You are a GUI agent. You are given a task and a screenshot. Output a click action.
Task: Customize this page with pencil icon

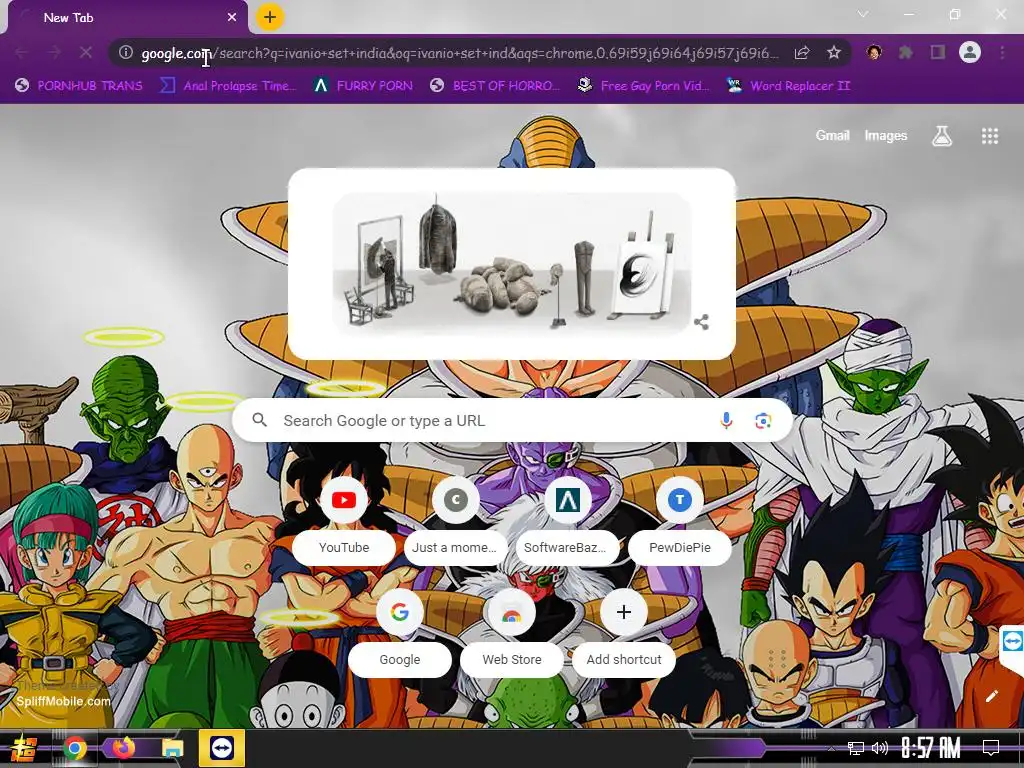click(991, 696)
